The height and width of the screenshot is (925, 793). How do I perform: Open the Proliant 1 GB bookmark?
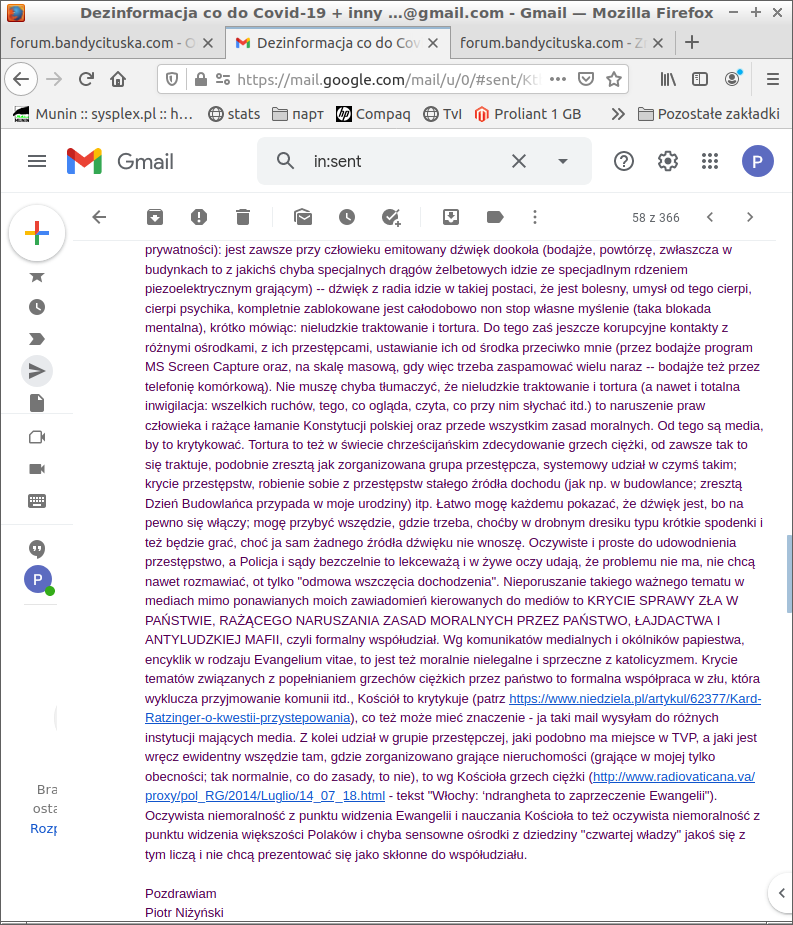[527, 114]
